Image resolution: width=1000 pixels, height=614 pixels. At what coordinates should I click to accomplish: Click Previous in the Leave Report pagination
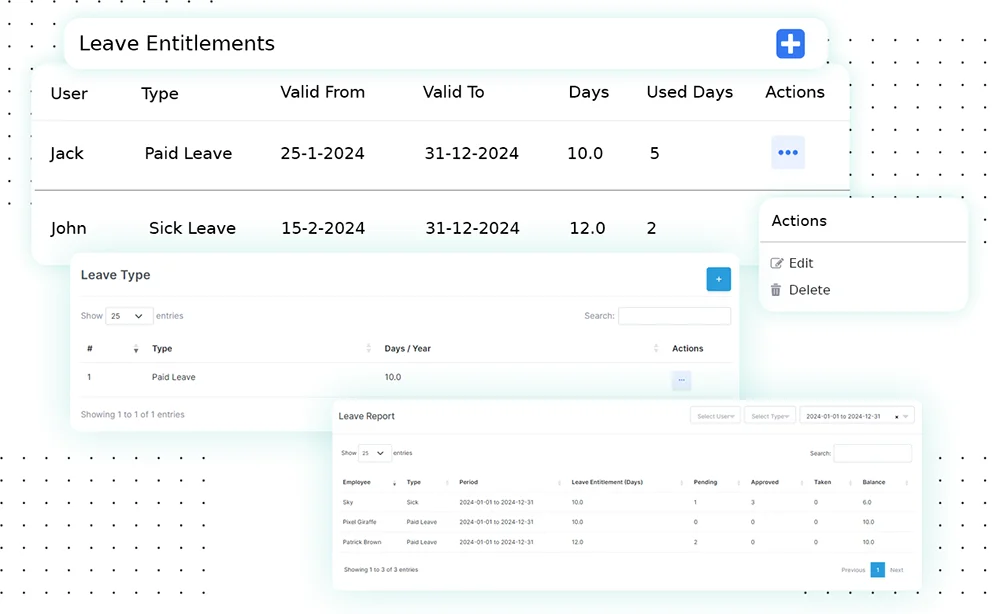click(853, 570)
